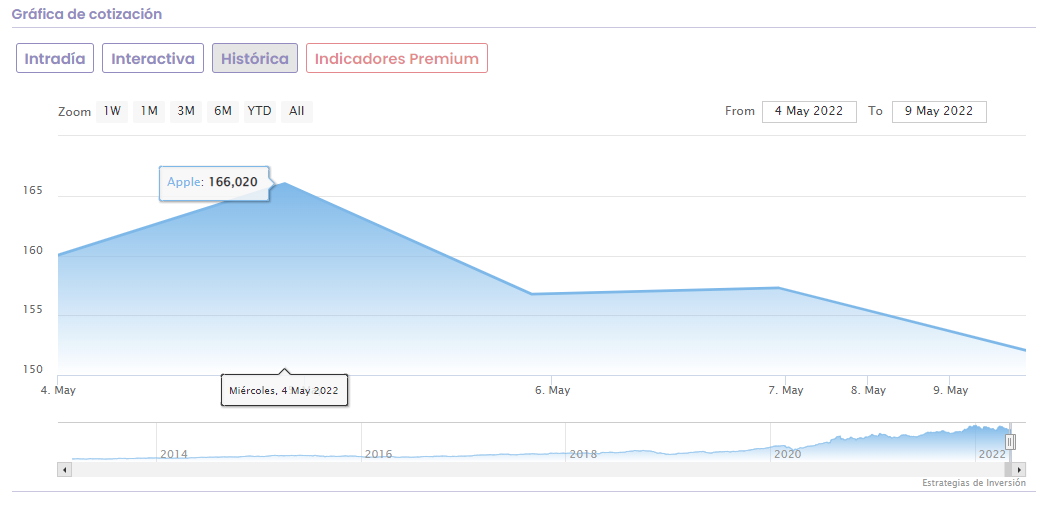Open Indicadores Premium
1046x506 pixels.
tap(397, 58)
